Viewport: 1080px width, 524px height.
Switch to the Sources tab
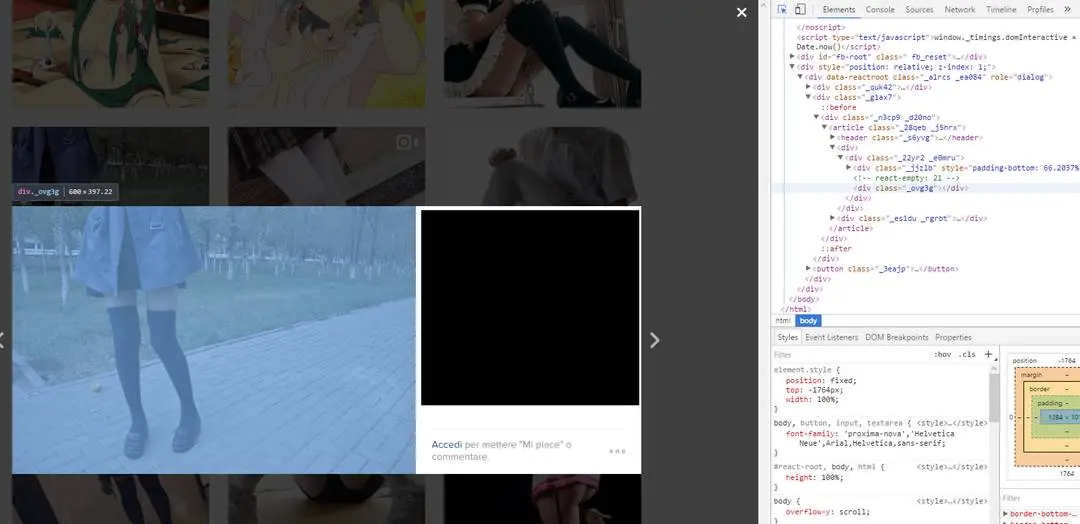pyautogui.click(x=919, y=10)
